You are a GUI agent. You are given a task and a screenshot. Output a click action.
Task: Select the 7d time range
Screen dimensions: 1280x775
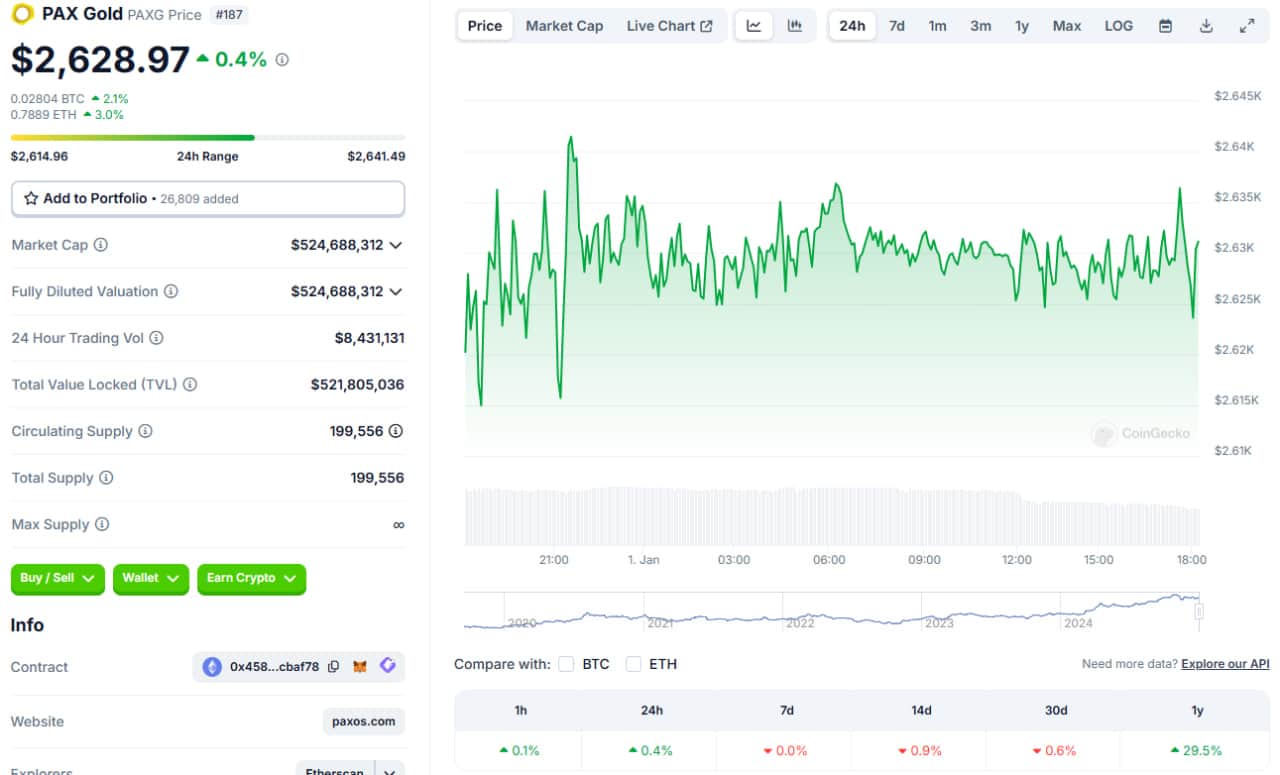click(x=897, y=26)
